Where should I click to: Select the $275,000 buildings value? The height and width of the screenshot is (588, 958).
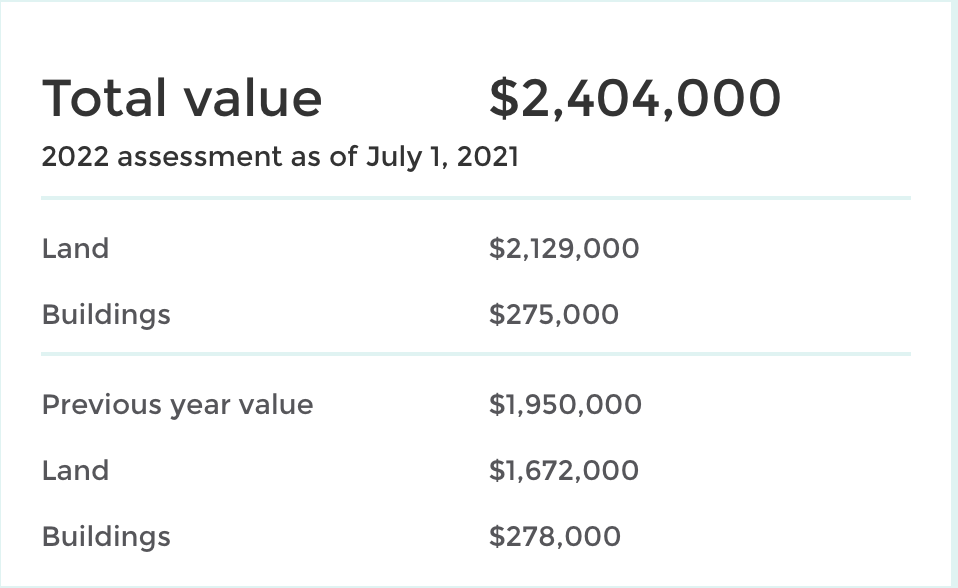[x=554, y=315]
